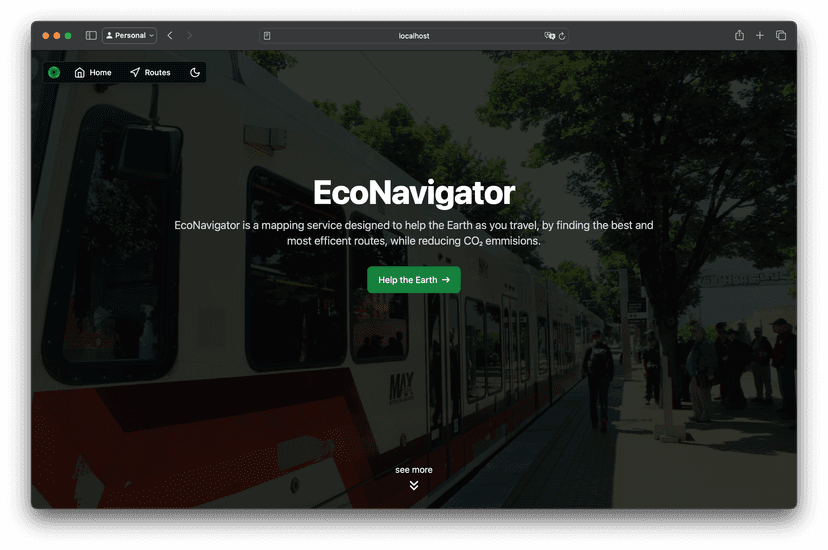Open the Routes navigation item
Image resolution: width=828 pixels, height=550 pixels.
coord(150,72)
